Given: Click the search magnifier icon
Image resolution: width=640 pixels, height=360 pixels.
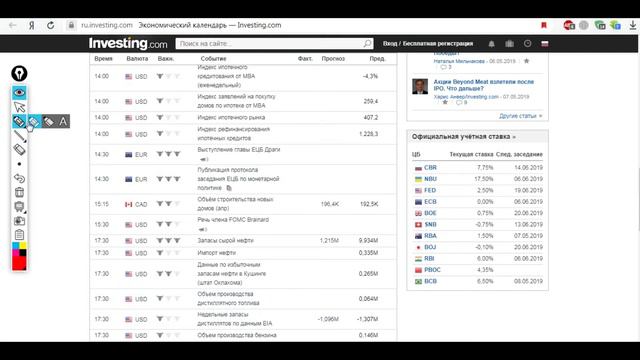Looking at the screenshot, I should click(367, 43).
